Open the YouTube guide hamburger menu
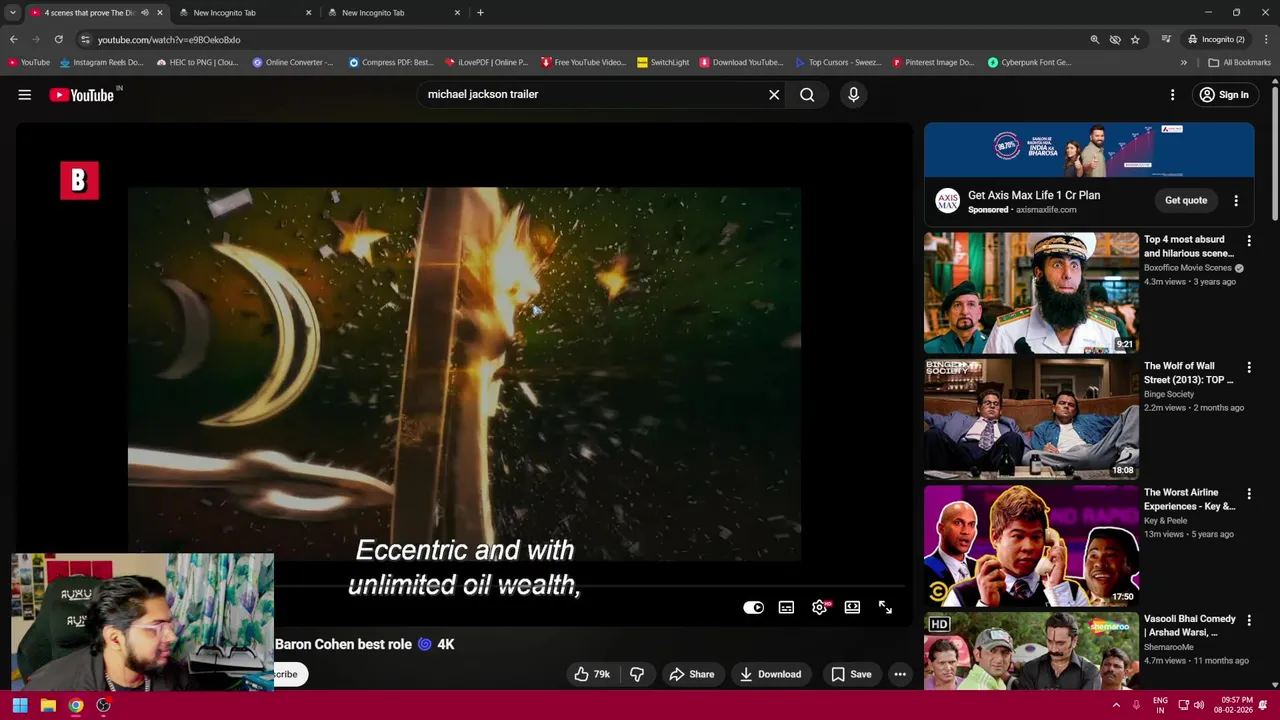The image size is (1280, 720). pyautogui.click(x=25, y=95)
